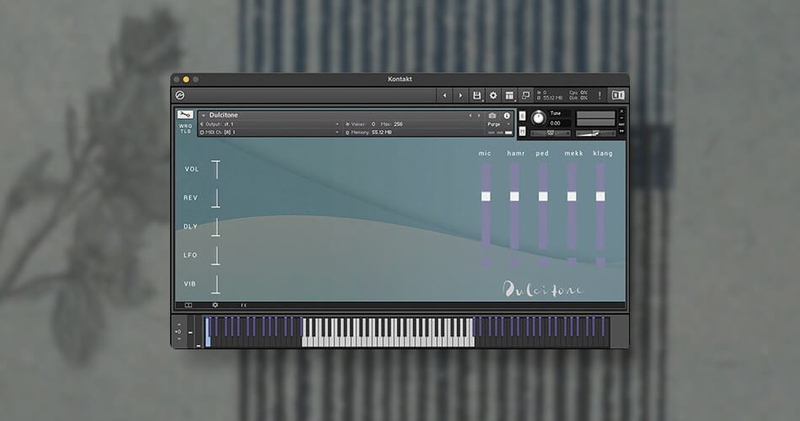This screenshot has height=421, width=800.
Task: Click the klang fader handle
Action: point(601,196)
